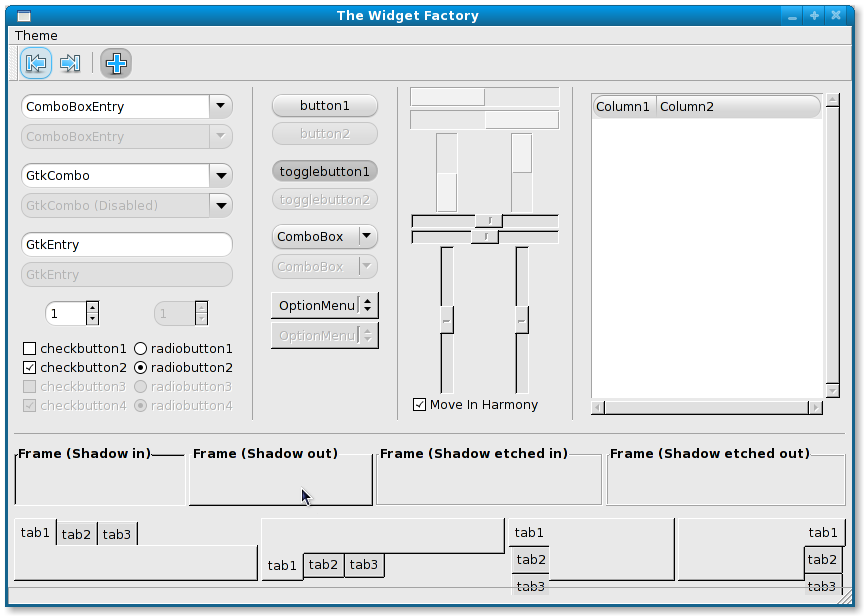Image resolution: width=864 pixels, height=616 pixels.
Task: Click the left vertical progress bar
Action: point(447,172)
